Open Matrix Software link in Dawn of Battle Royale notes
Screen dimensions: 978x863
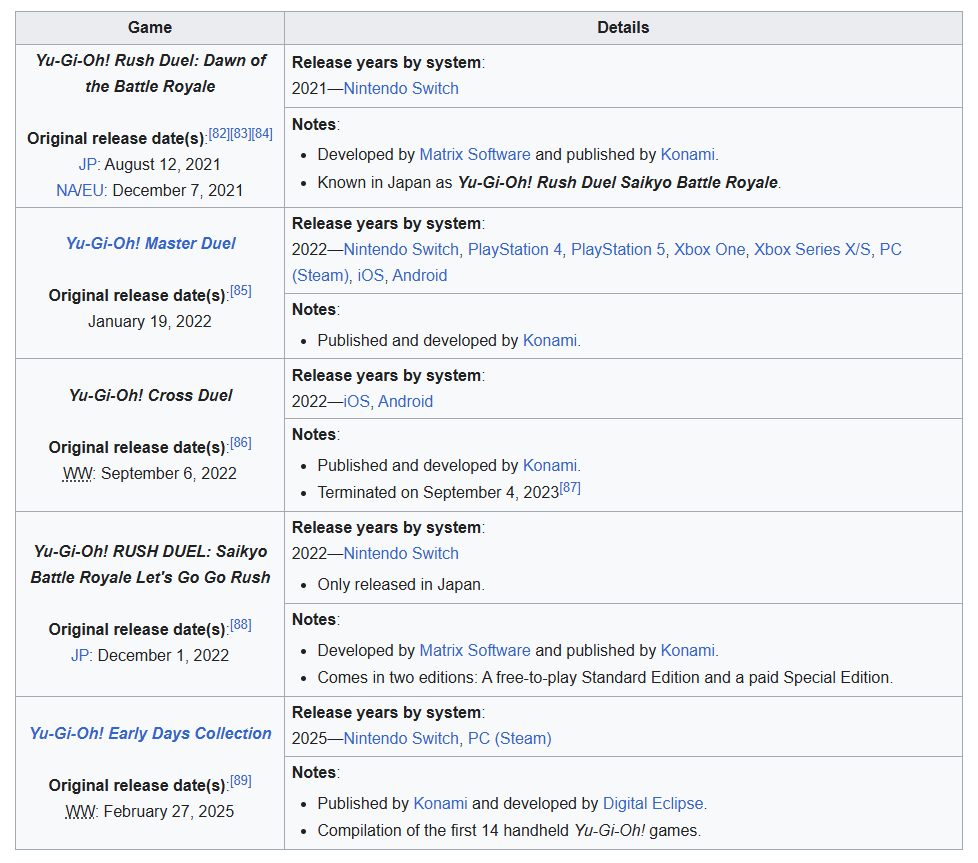coord(475,154)
